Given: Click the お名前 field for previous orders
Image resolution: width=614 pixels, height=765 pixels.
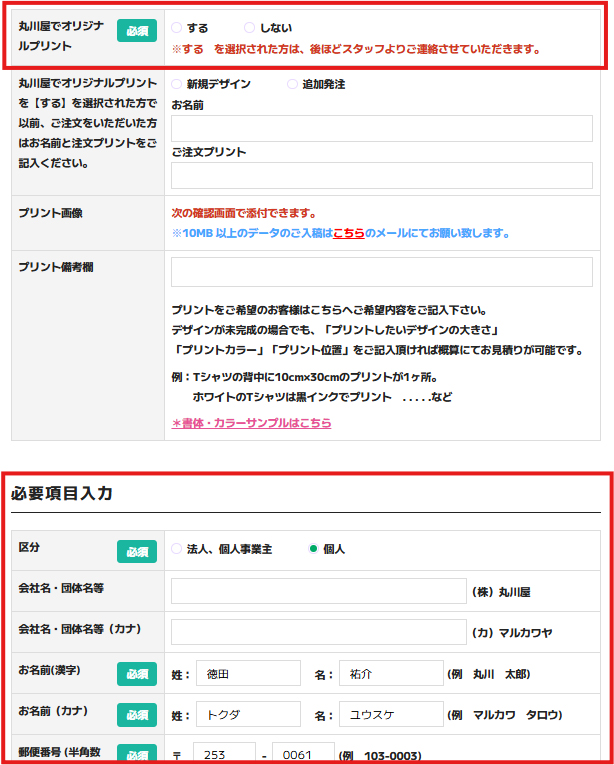Looking at the screenshot, I should click(382, 128).
